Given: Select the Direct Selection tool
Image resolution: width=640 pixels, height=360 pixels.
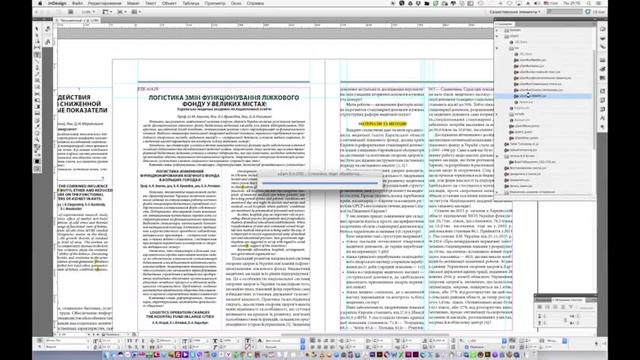Looking at the screenshot, I should [37, 35].
